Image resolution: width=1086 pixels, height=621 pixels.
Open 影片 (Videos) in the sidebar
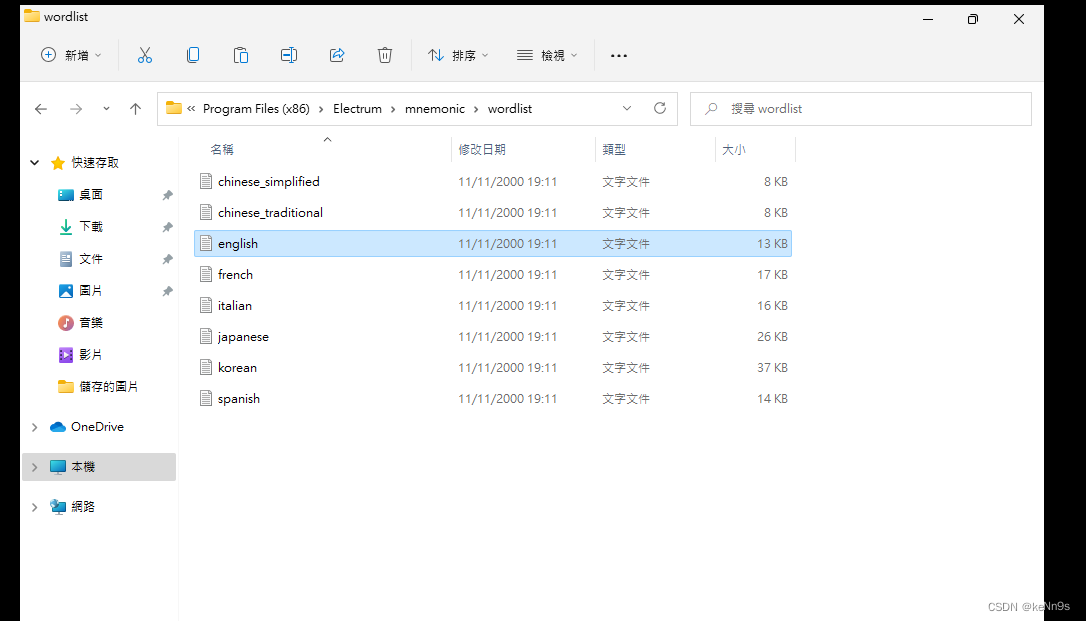click(x=91, y=354)
